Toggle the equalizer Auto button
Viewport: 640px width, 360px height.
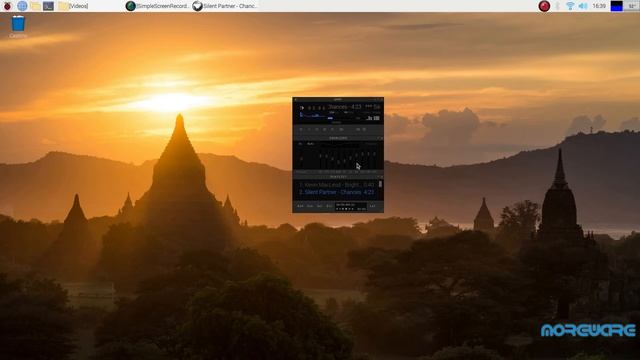(x=311, y=144)
